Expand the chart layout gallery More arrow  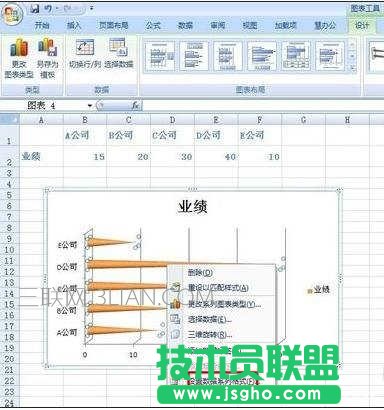352,68
